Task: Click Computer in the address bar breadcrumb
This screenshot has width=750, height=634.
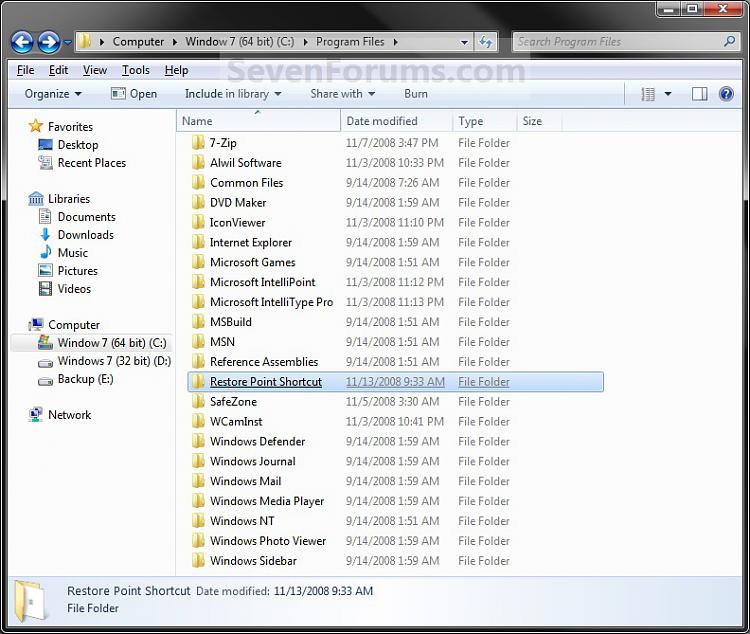Action: (138, 42)
